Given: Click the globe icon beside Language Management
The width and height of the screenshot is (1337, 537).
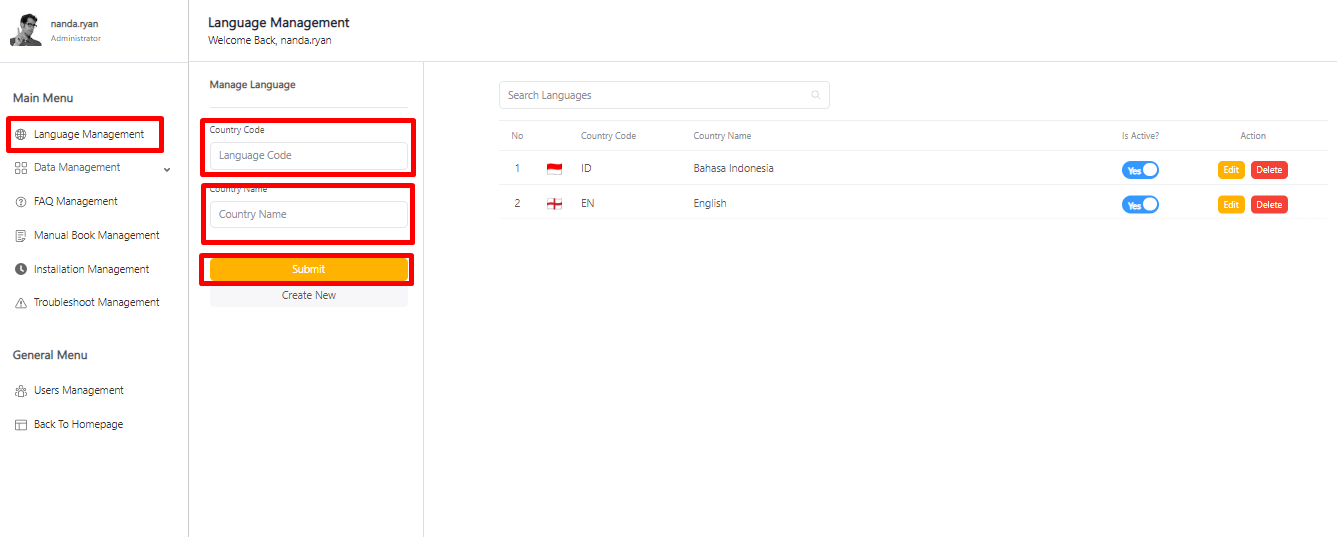Looking at the screenshot, I should pos(21,134).
